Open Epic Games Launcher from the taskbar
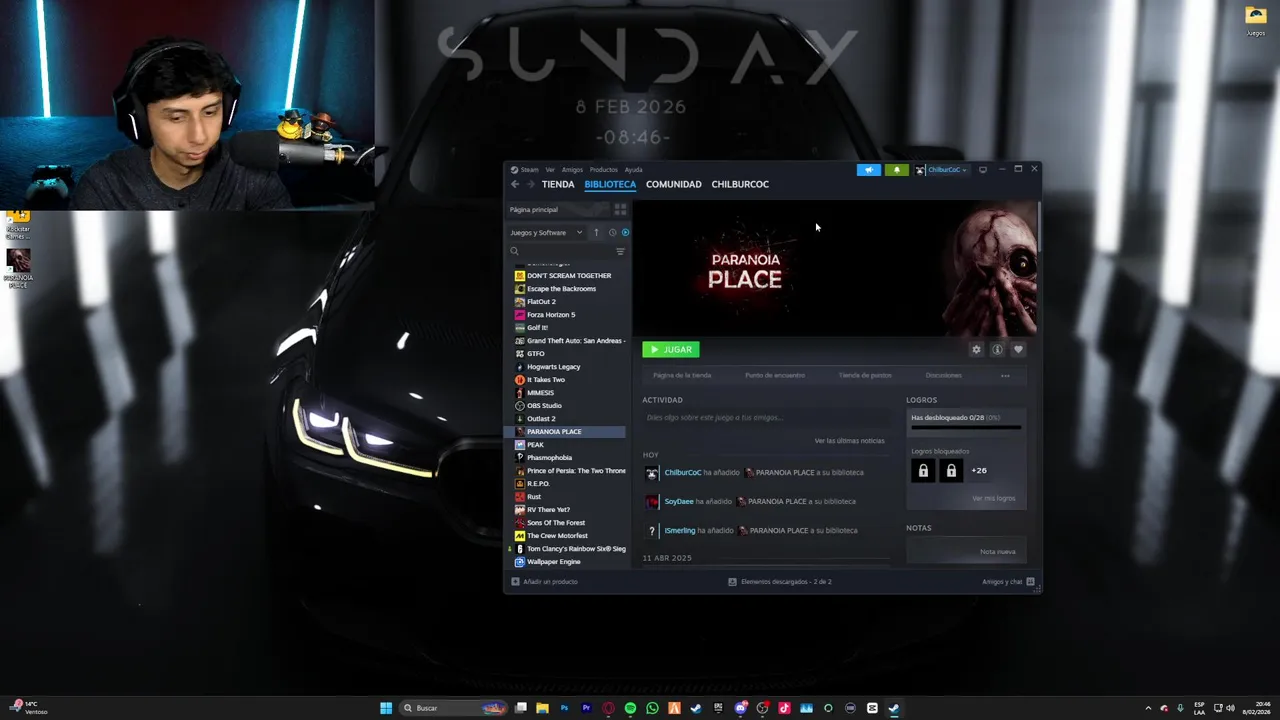 (x=718, y=708)
